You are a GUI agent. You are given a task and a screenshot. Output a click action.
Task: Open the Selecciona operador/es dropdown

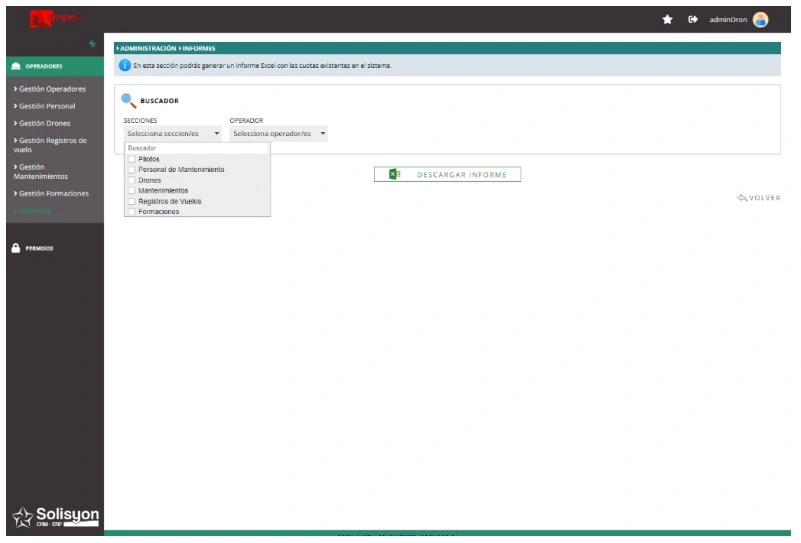[278, 133]
